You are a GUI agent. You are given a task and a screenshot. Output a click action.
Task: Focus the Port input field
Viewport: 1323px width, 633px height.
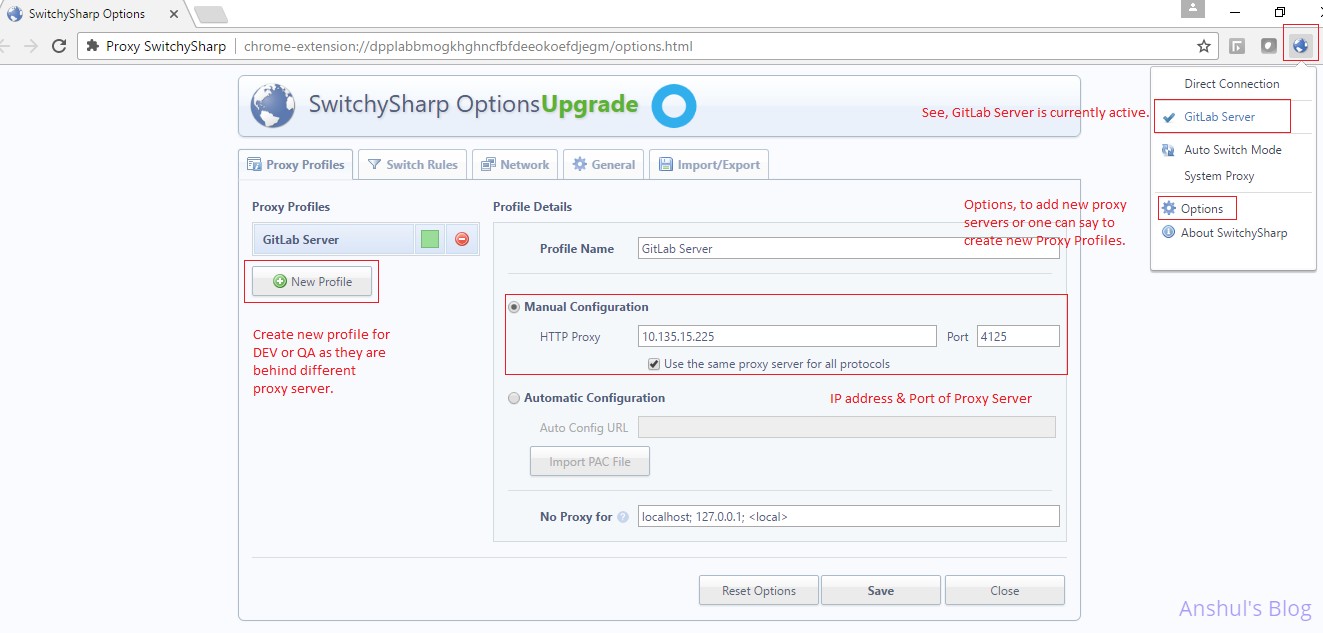(1018, 336)
